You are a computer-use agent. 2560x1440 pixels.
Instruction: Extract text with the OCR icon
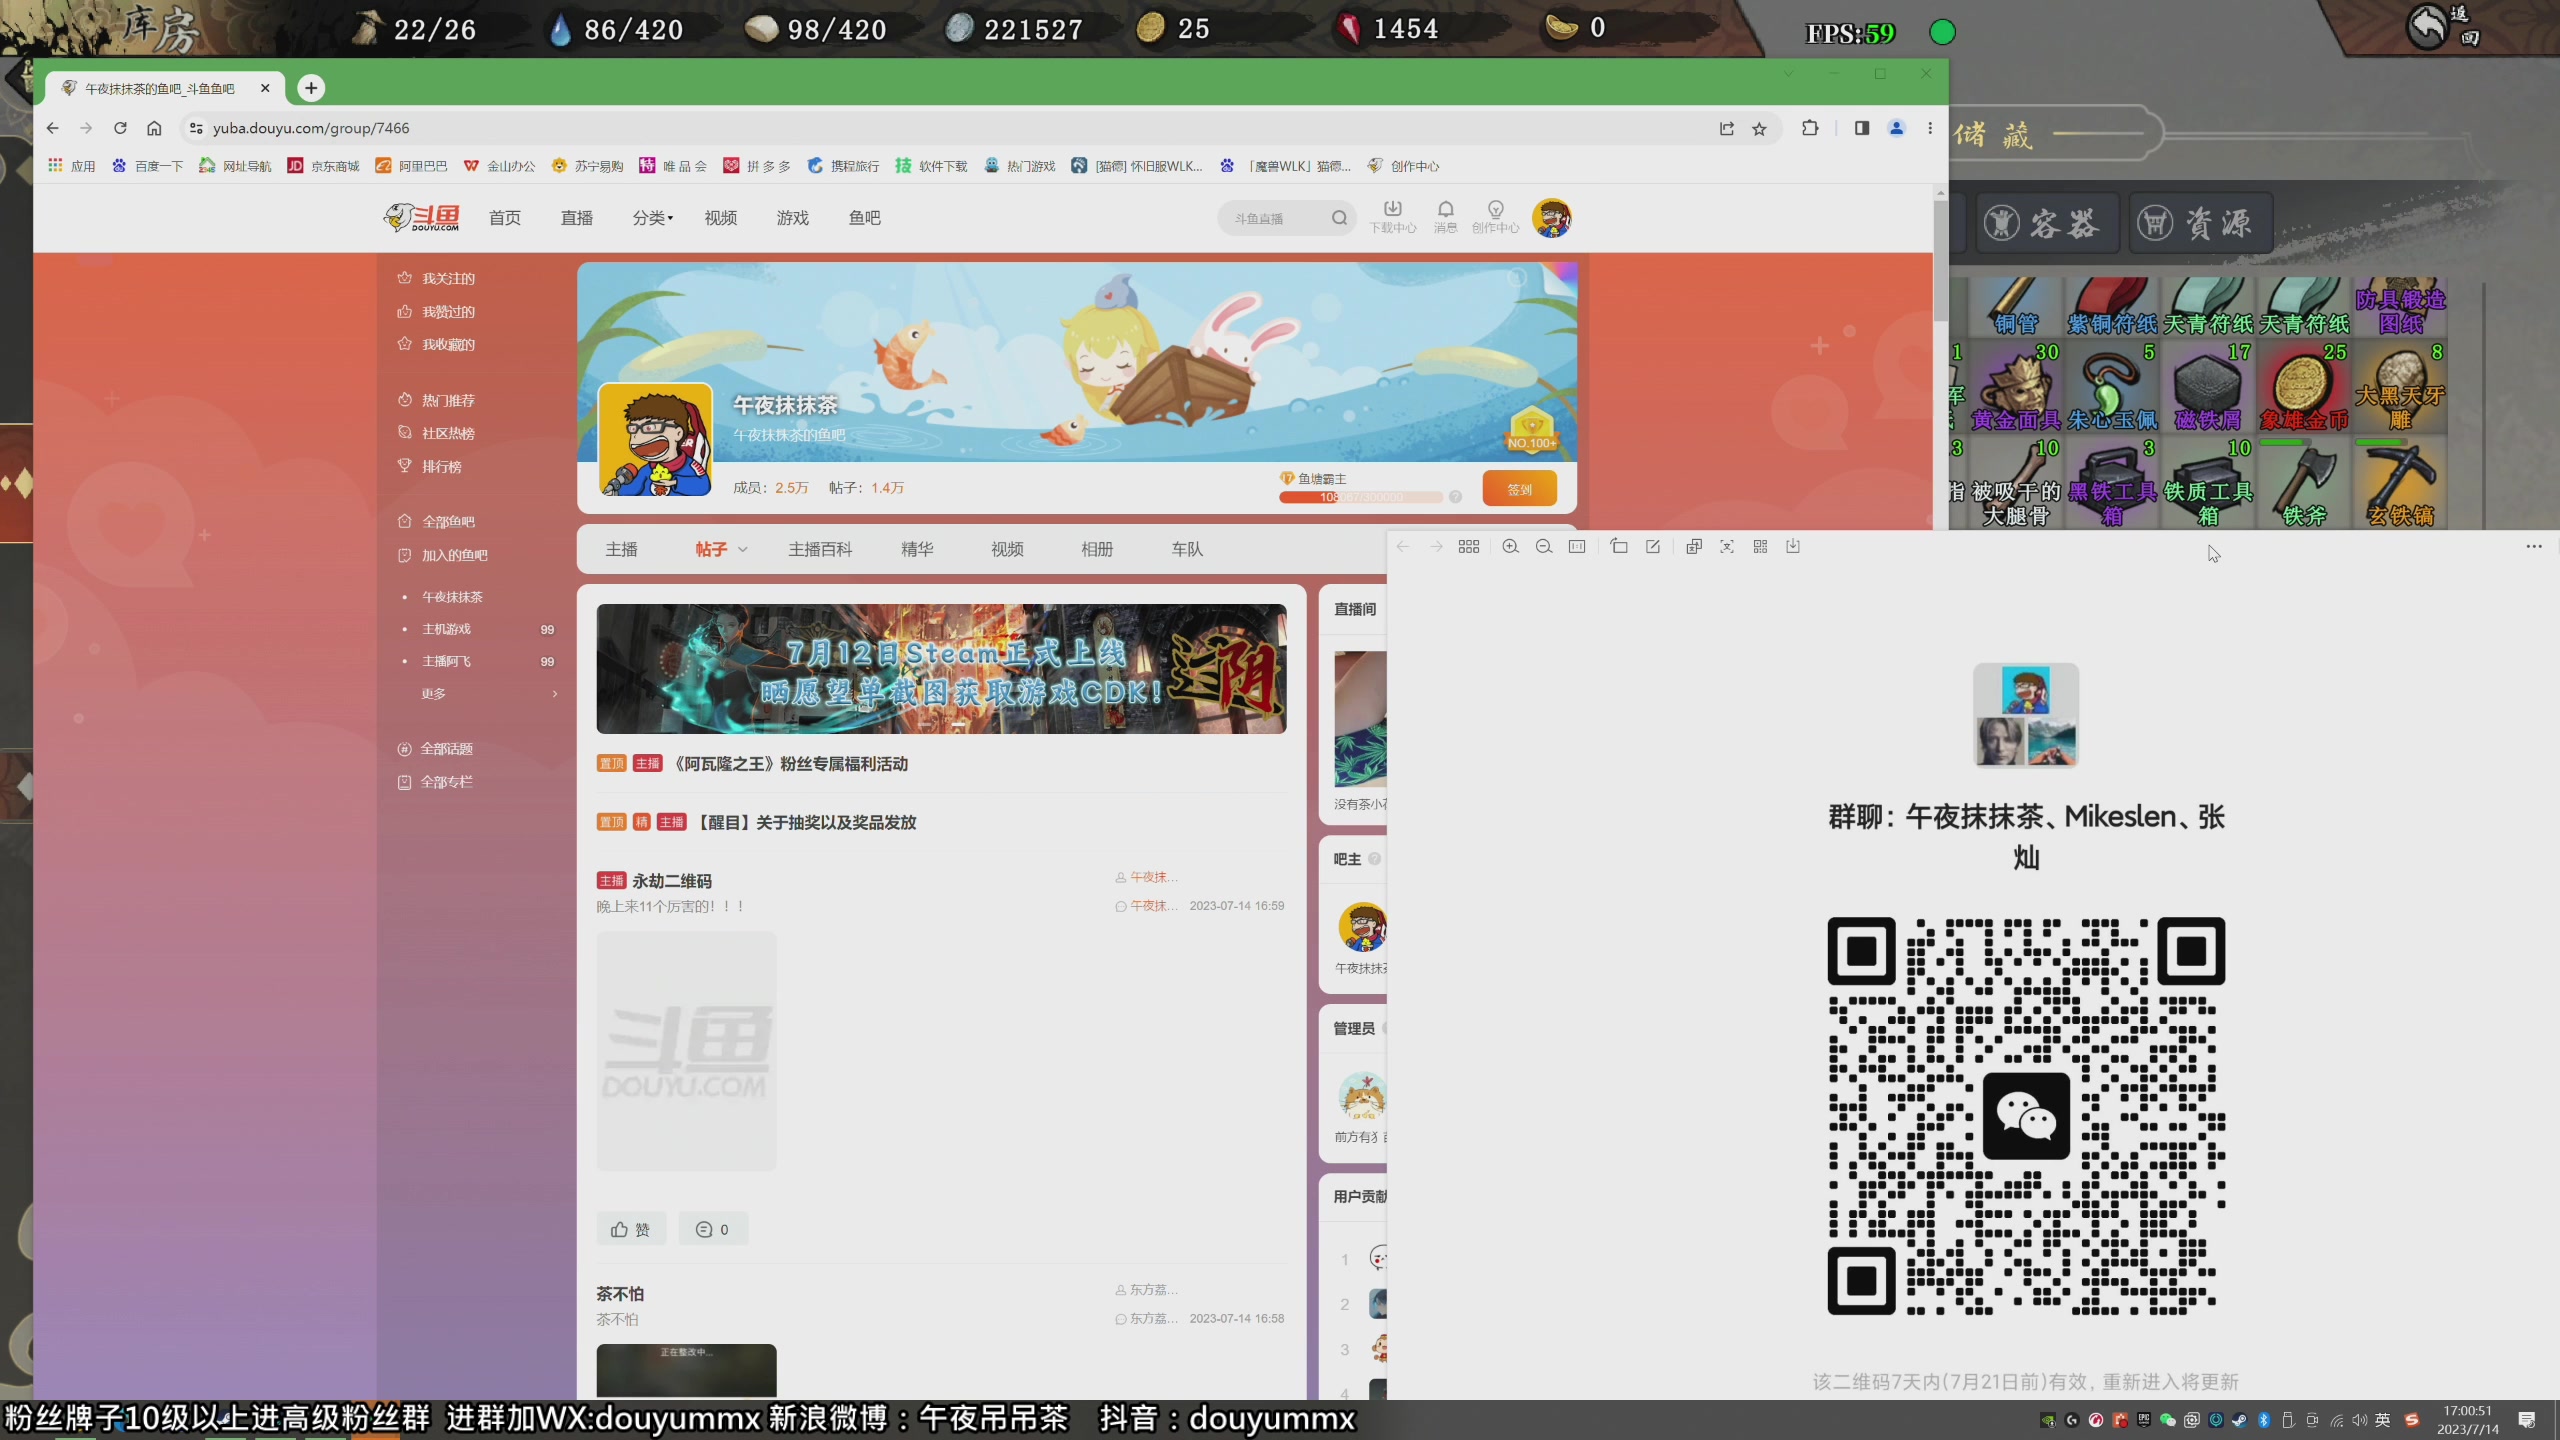(1727, 547)
